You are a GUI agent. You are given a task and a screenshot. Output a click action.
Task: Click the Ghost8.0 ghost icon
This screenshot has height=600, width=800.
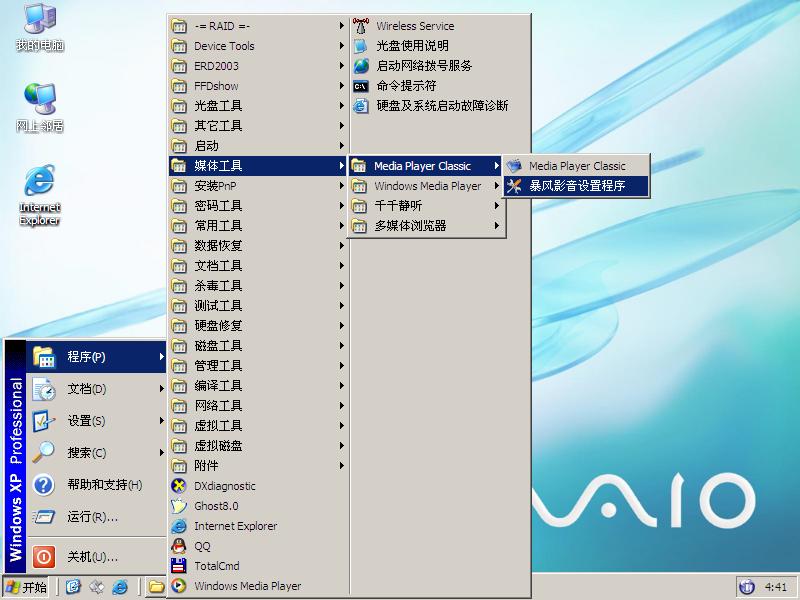pos(179,506)
